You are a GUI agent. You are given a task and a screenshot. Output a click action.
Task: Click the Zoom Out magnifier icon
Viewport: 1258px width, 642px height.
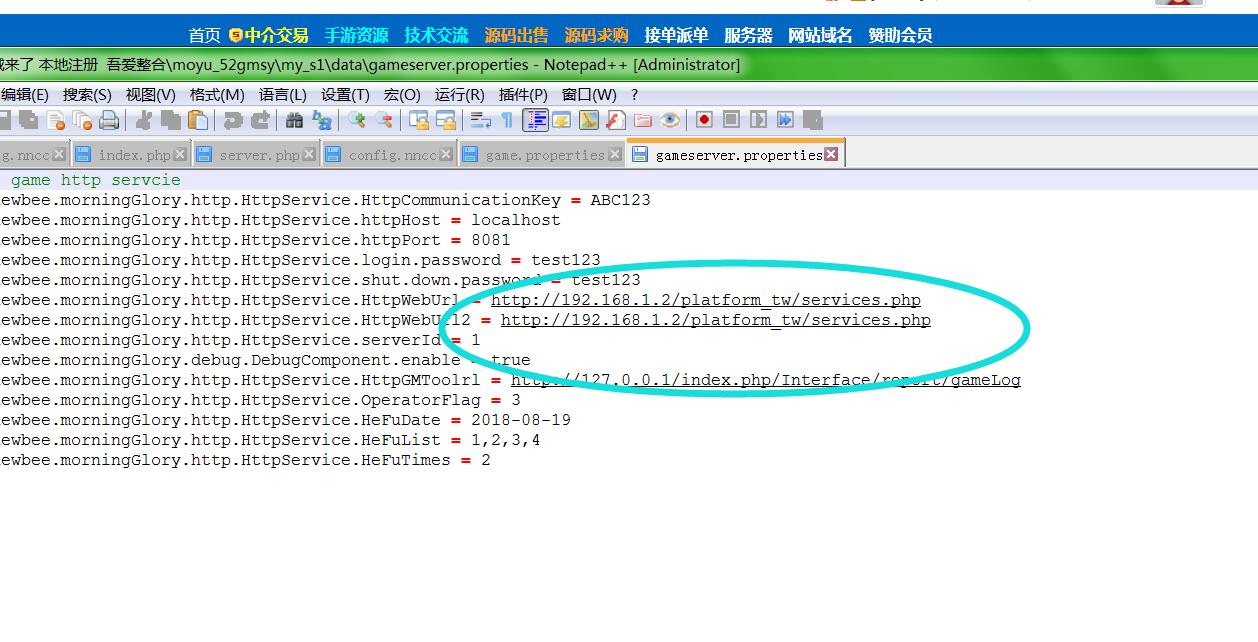point(383,120)
